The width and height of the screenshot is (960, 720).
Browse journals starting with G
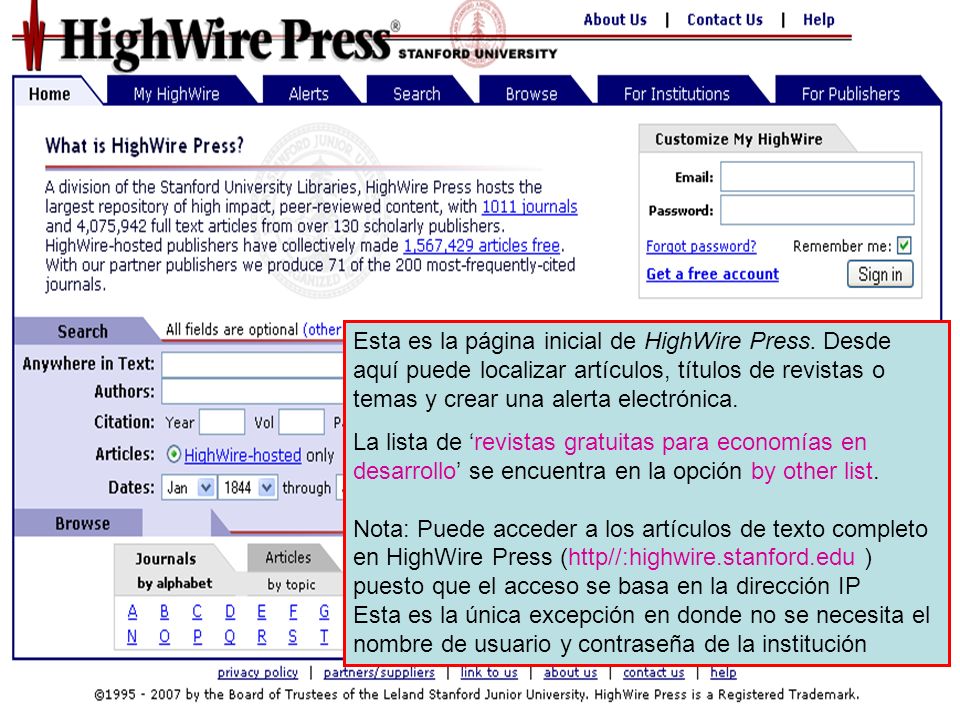point(324,611)
